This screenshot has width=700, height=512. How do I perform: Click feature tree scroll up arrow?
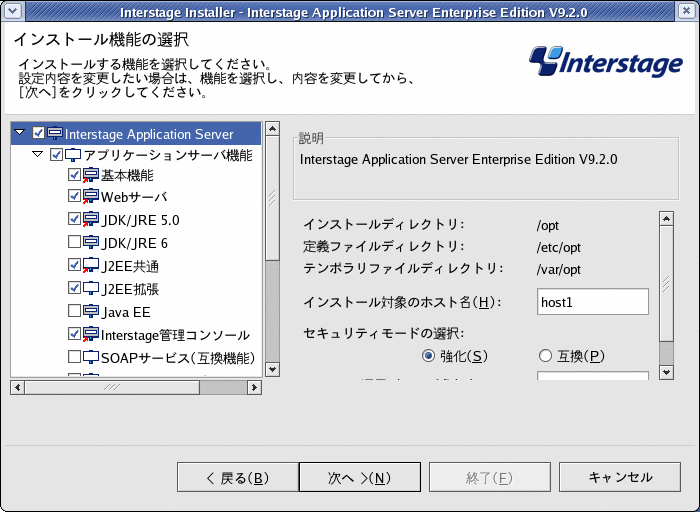(272, 129)
